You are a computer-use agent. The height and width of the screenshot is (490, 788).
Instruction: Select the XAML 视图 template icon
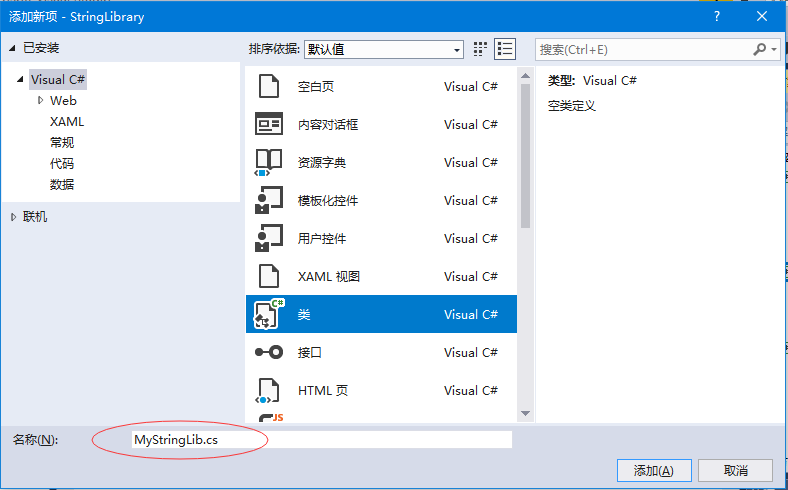click(x=268, y=277)
